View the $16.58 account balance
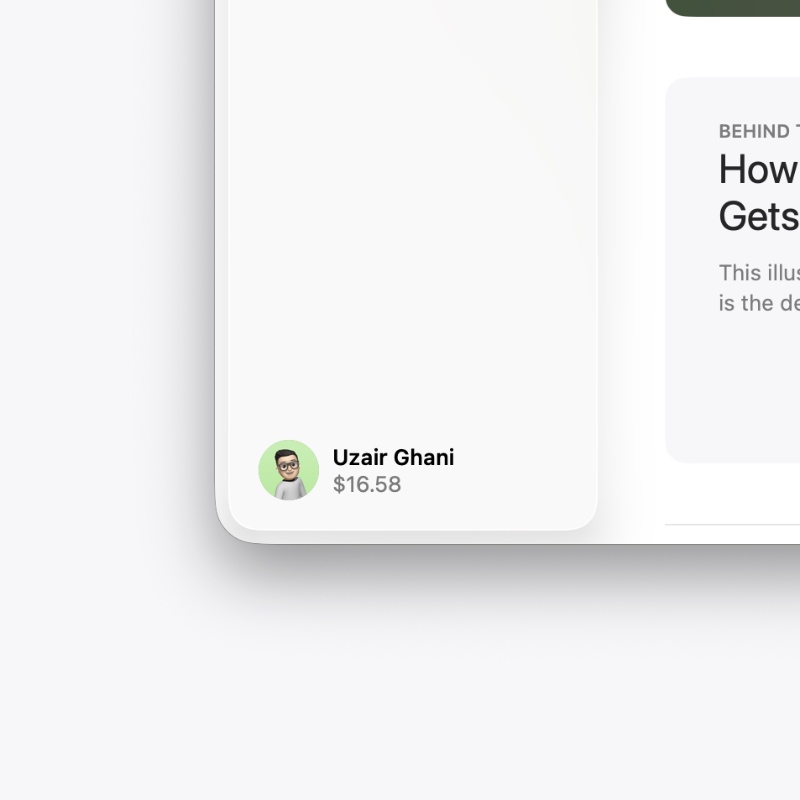The width and height of the screenshot is (800, 800). (x=367, y=484)
